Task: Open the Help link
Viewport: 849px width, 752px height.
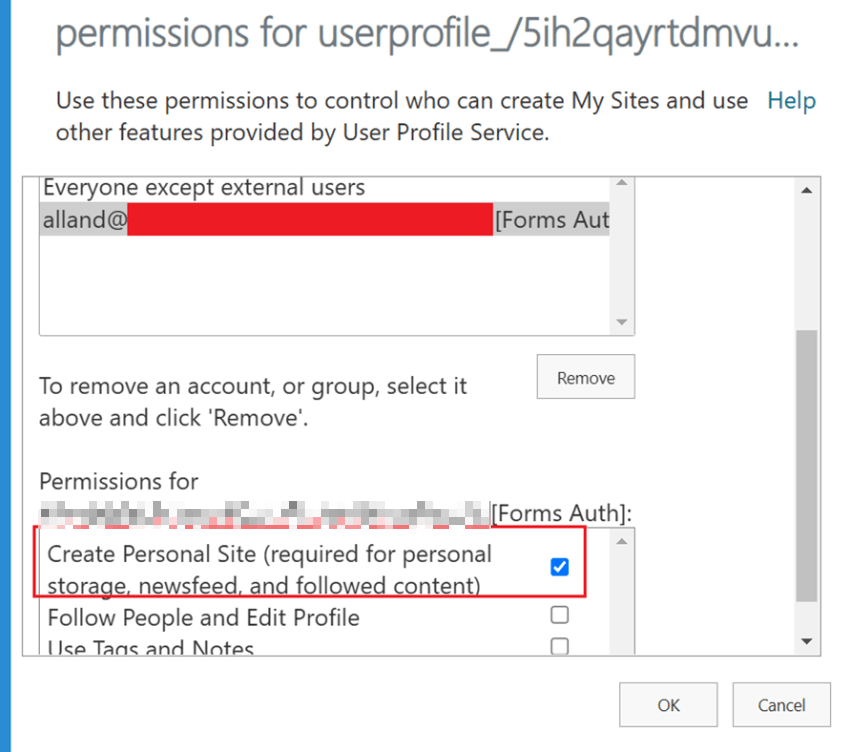Action: point(792,101)
